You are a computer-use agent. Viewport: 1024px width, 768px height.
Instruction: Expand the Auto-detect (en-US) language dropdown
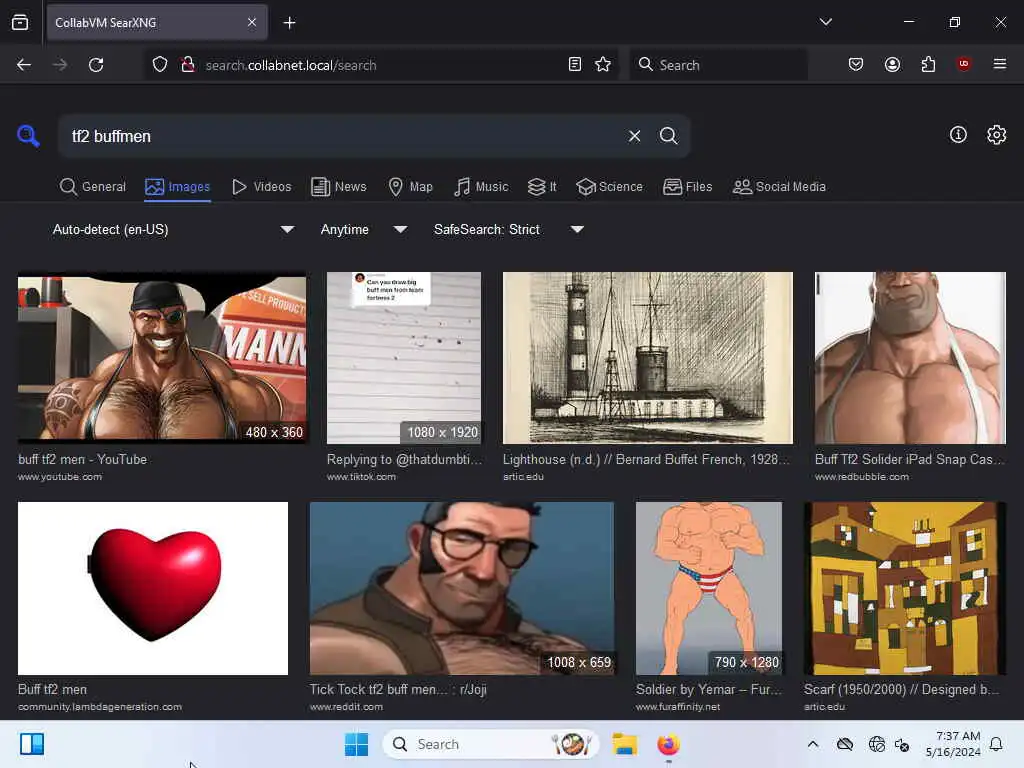173,229
